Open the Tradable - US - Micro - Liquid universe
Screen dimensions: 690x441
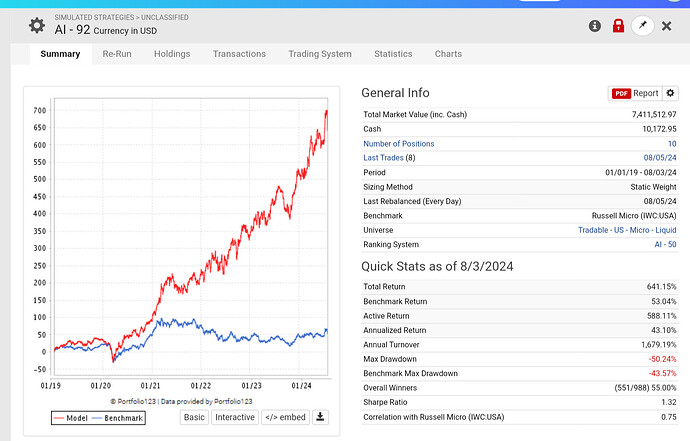pyautogui.click(x=627, y=230)
